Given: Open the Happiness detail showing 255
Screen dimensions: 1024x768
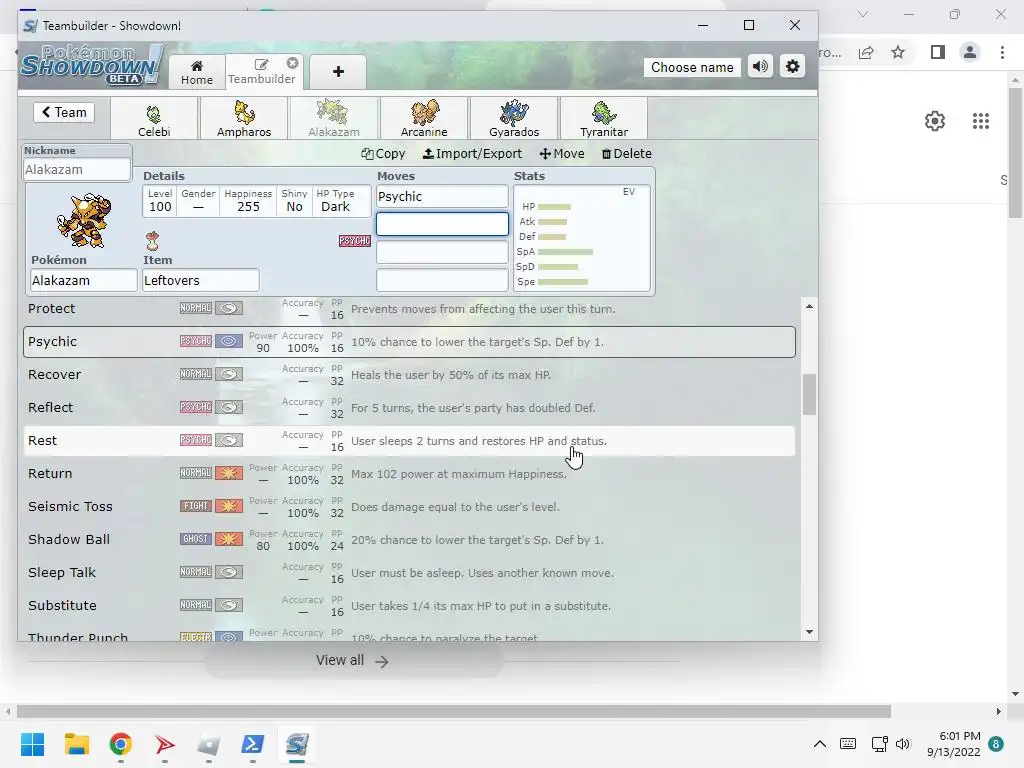Looking at the screenshot, I should pyautogui.click(x=248, y=201).
